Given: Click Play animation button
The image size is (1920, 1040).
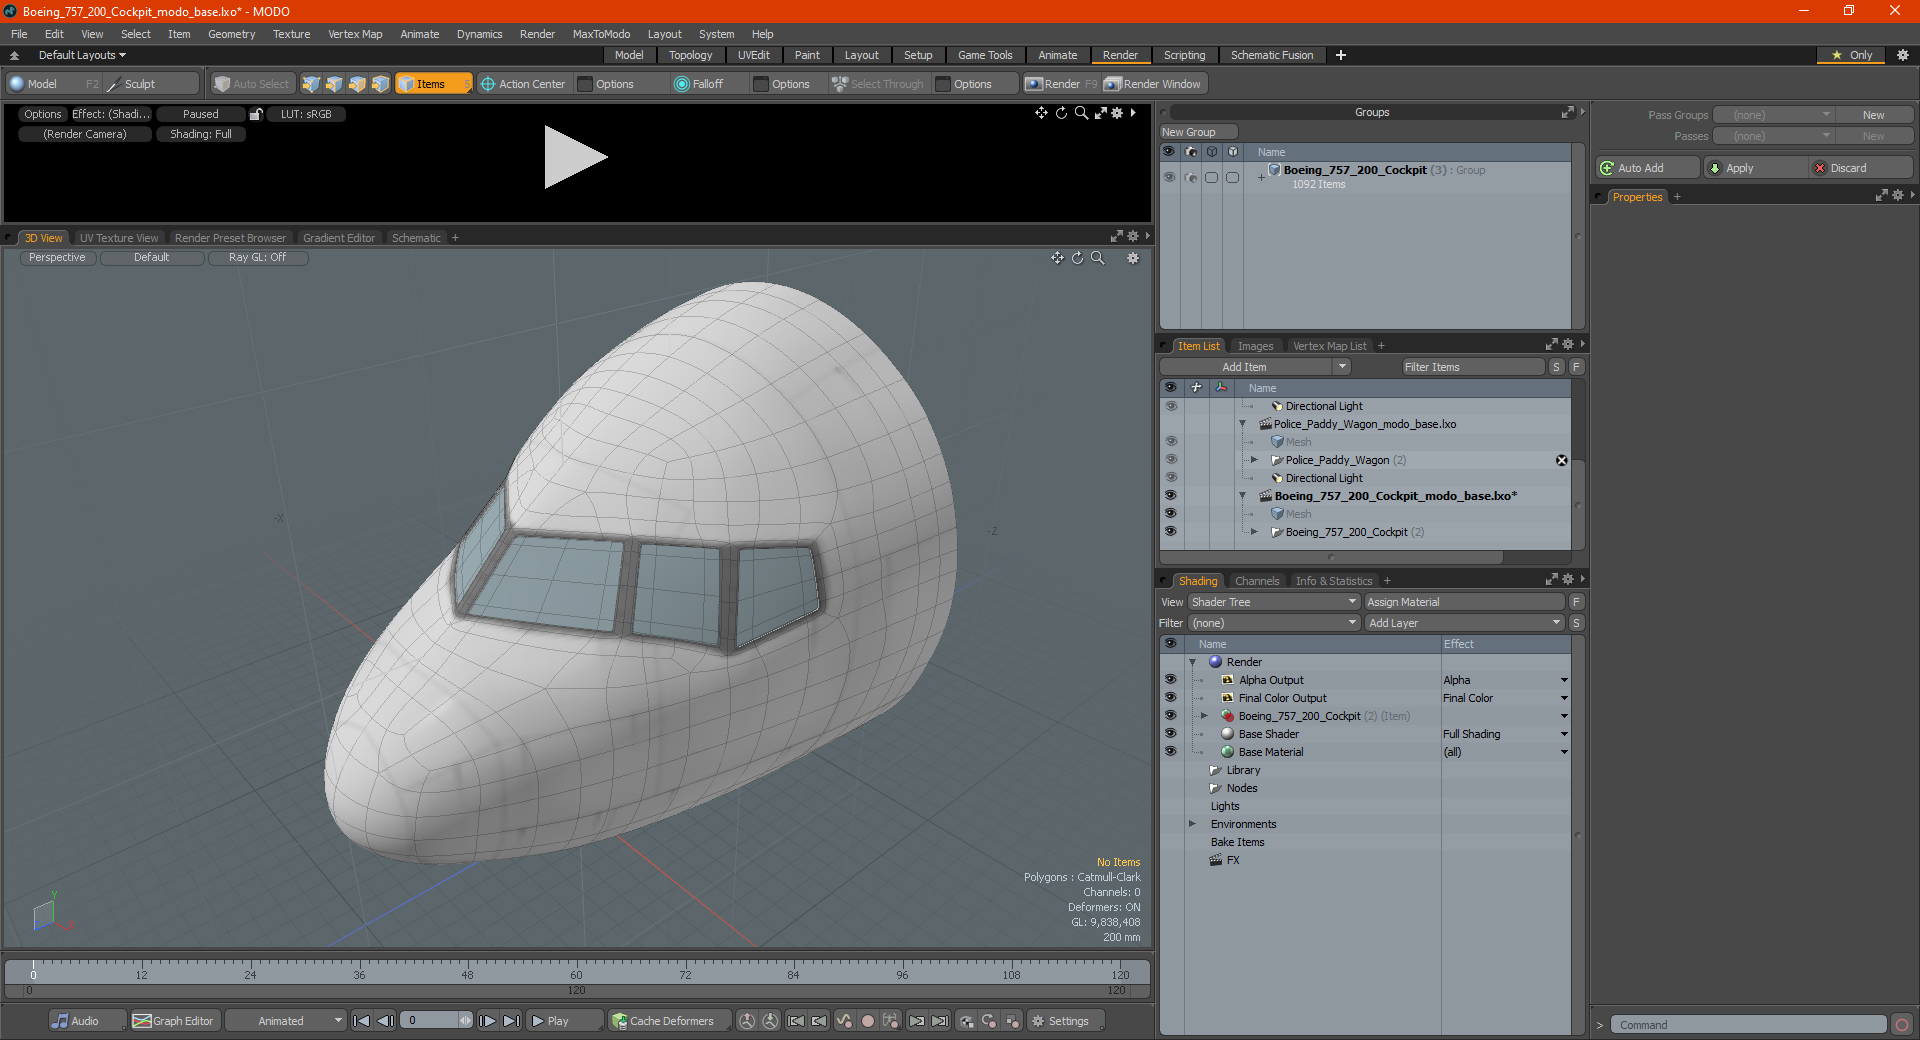Looking at the screenshot, I should coord(563,1021).
